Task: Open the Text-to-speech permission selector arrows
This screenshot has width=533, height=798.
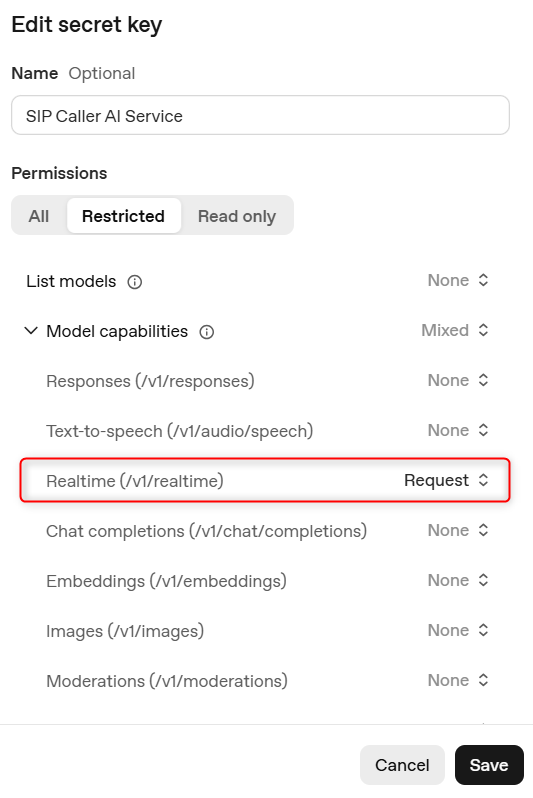Action: (483, 430)
